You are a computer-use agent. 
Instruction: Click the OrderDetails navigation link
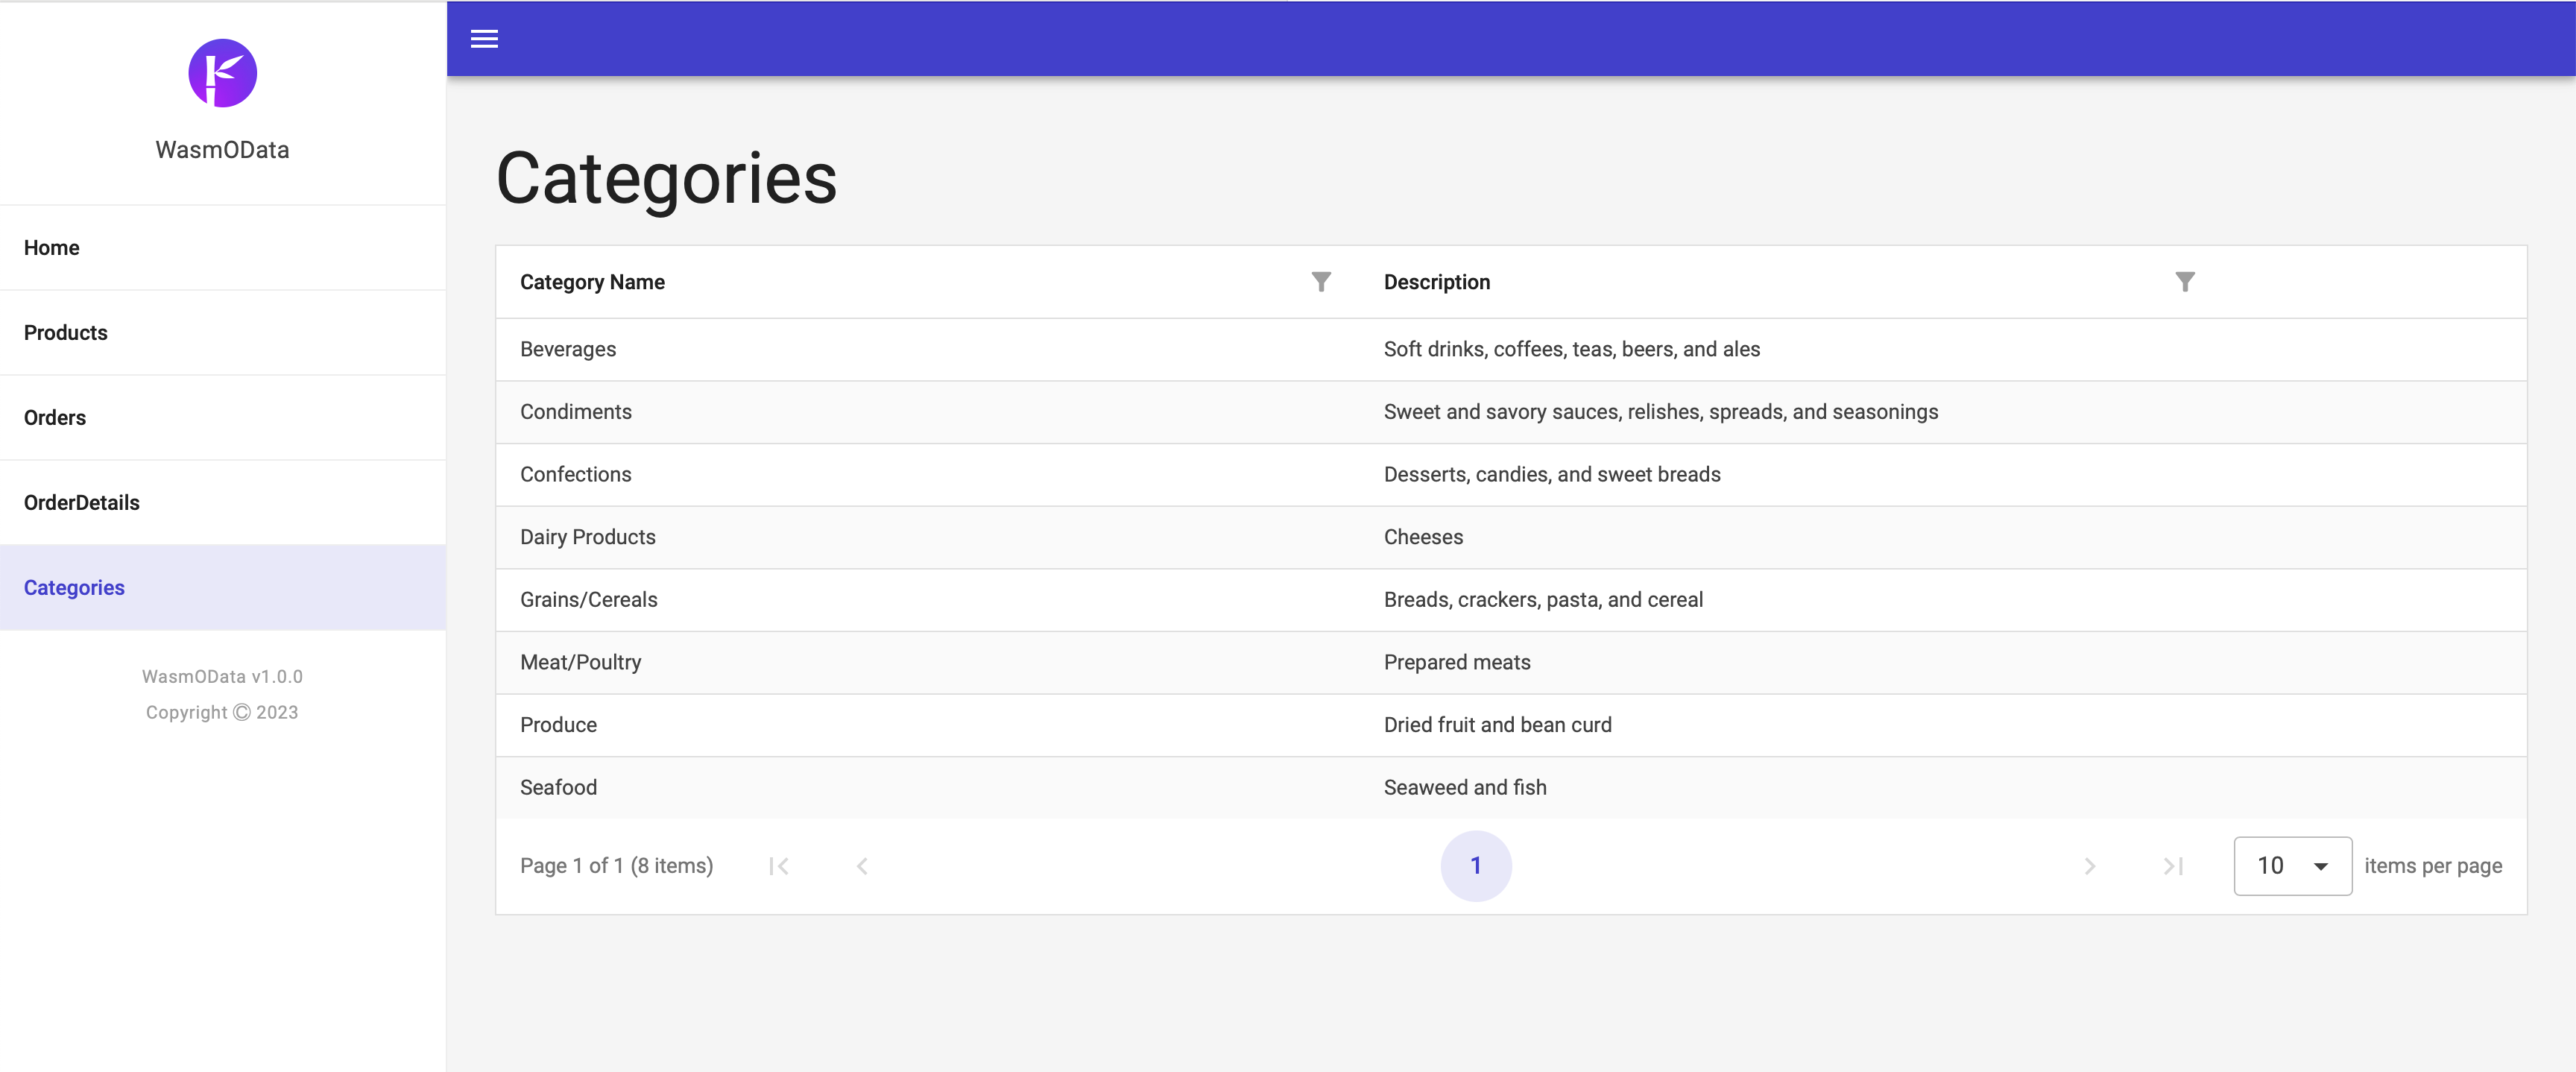(x=82, y=502)
